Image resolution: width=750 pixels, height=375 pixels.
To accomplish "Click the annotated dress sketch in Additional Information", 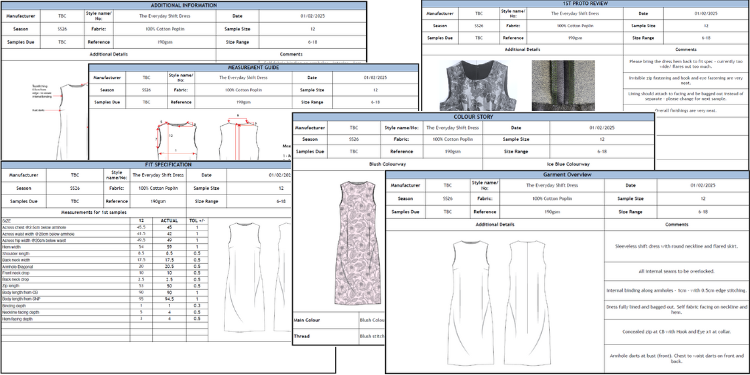I will pyautogui.click(x=72, y=121).
